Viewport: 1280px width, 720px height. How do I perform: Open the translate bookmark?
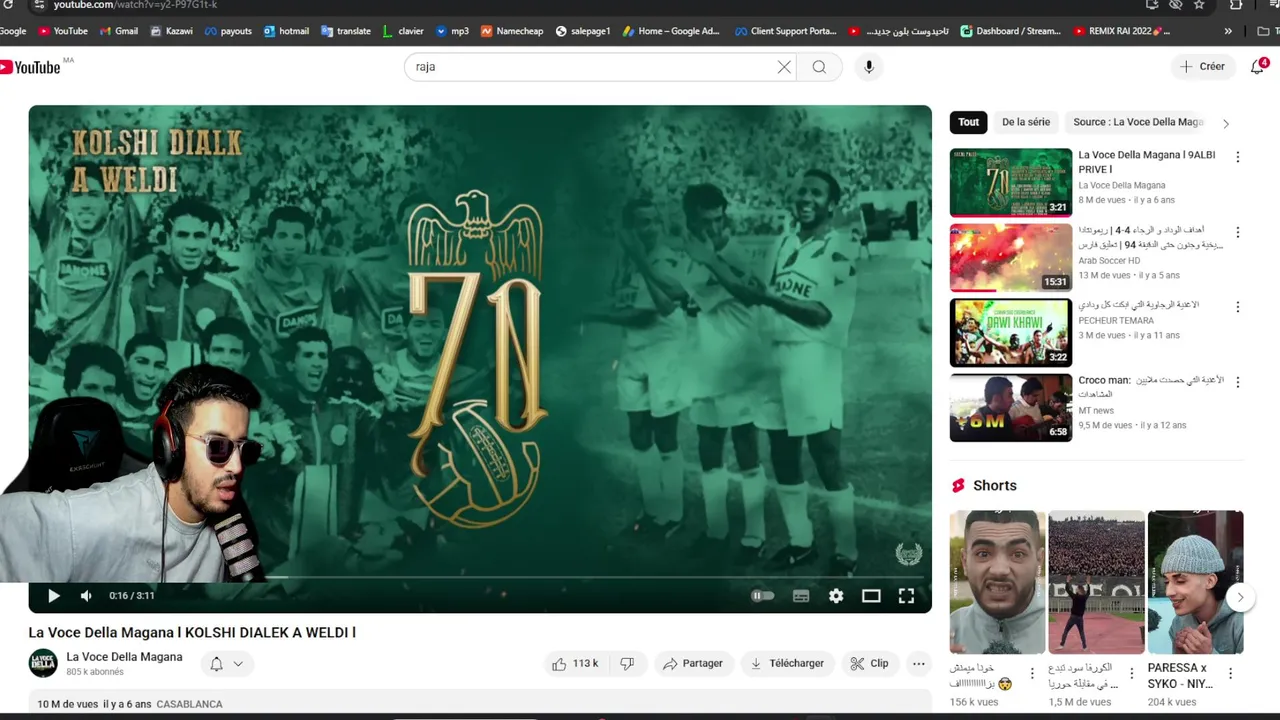(346, 31)
